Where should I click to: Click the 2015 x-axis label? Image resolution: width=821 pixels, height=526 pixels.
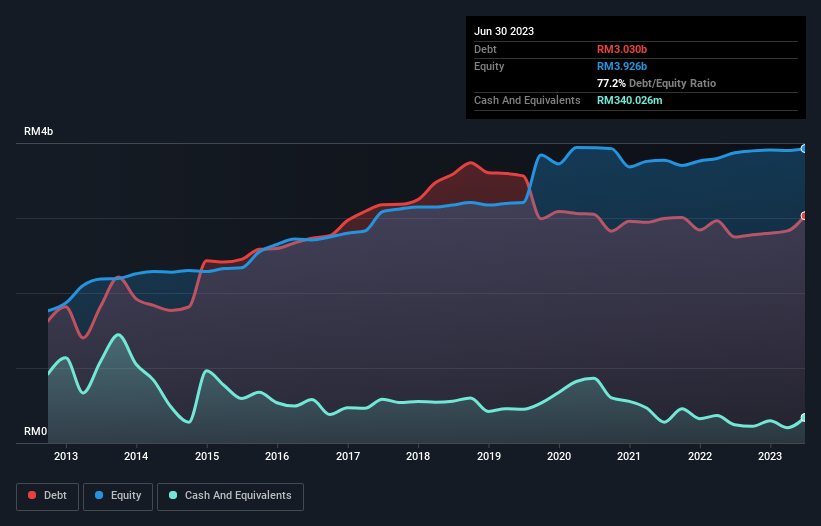point(207,456)
